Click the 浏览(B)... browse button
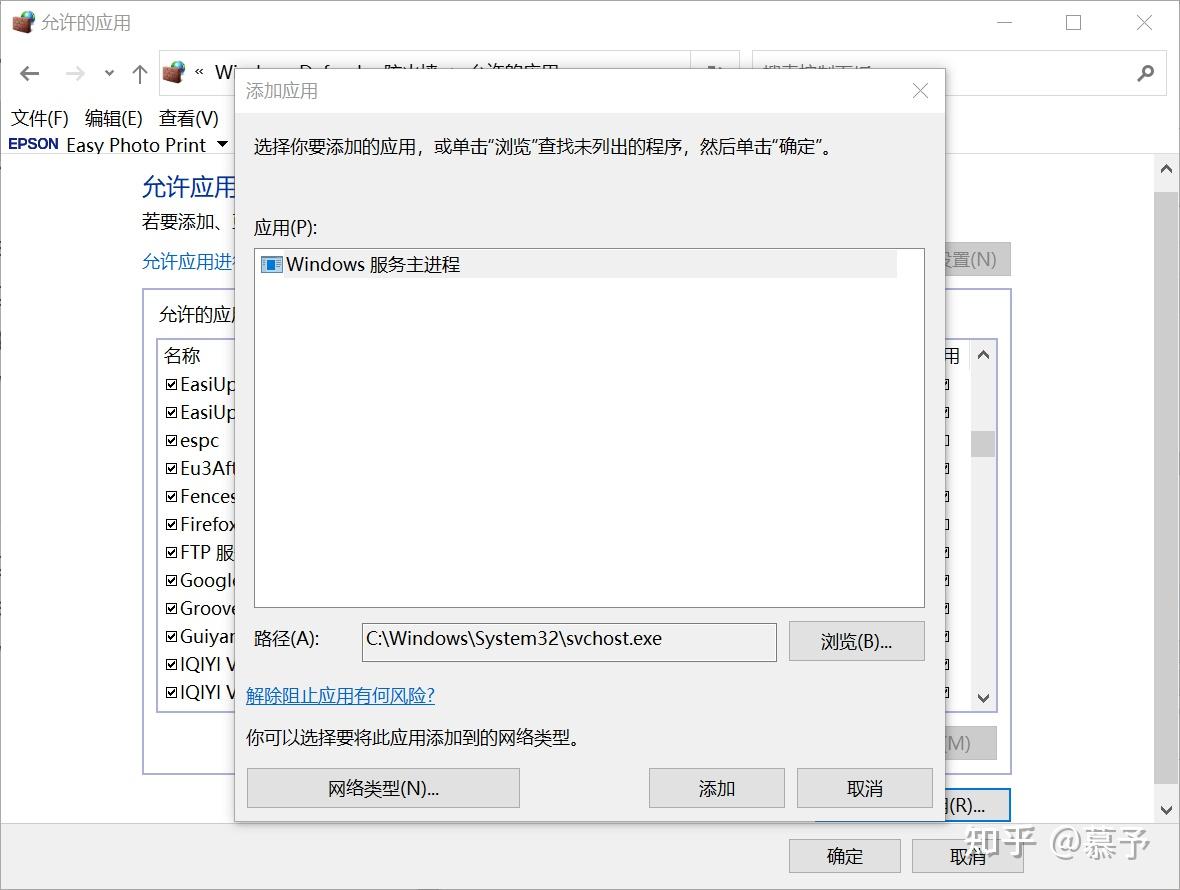1180x890 pixels. (856, 641)
